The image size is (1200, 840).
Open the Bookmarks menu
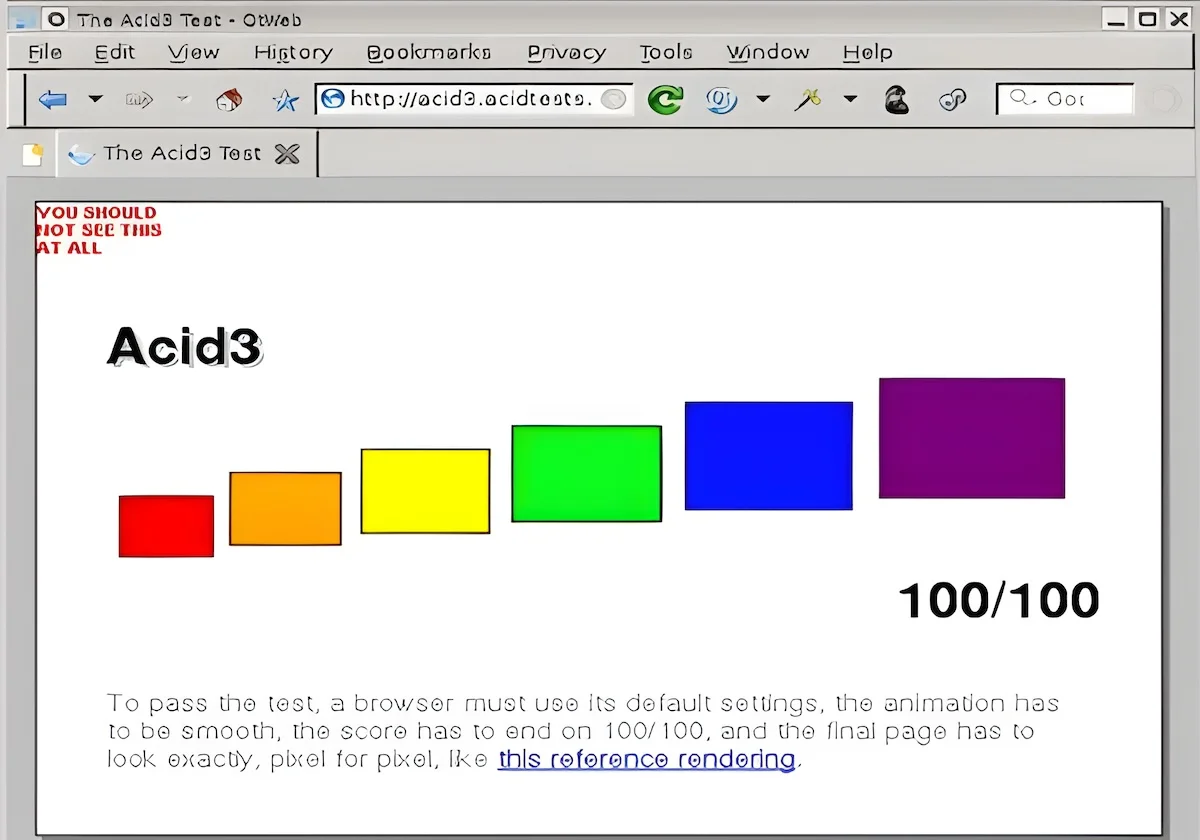click(x=429, y=53)
